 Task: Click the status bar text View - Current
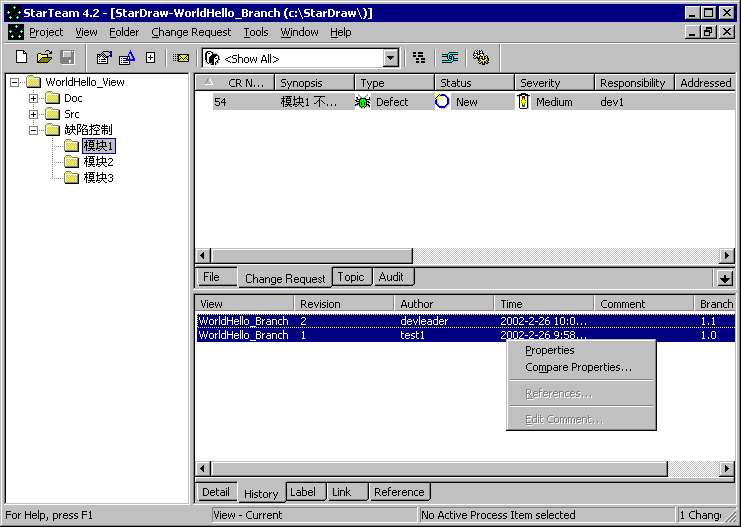[248, 515]
